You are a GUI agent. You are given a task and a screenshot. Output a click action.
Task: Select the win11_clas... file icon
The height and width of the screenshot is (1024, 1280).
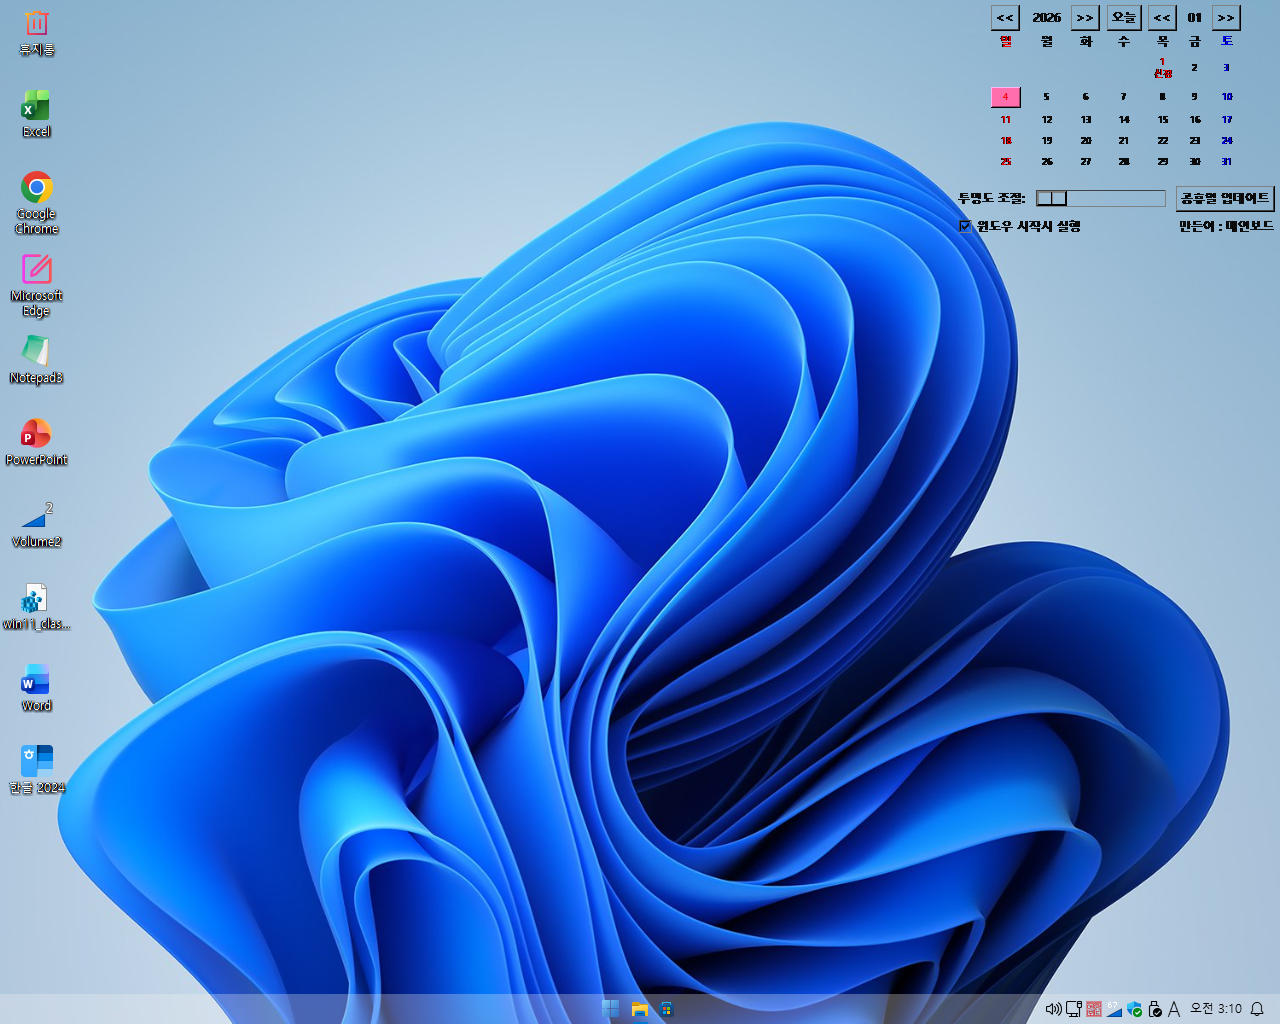(37, 606)
